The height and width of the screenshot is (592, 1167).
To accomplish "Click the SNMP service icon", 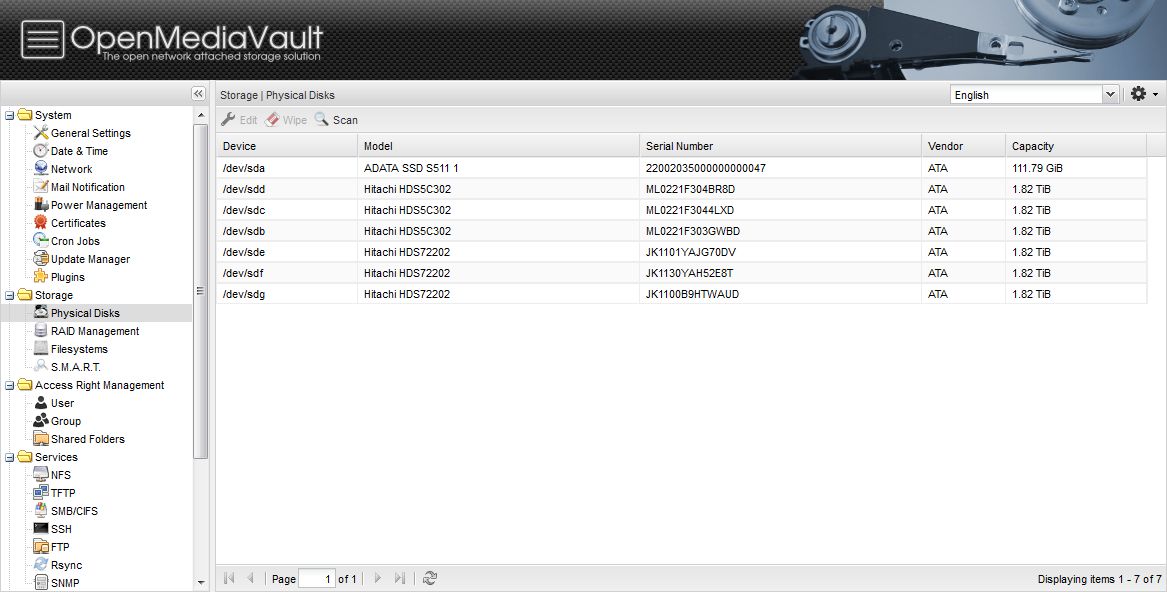I will pyautogui.click(x=41, y=582).
